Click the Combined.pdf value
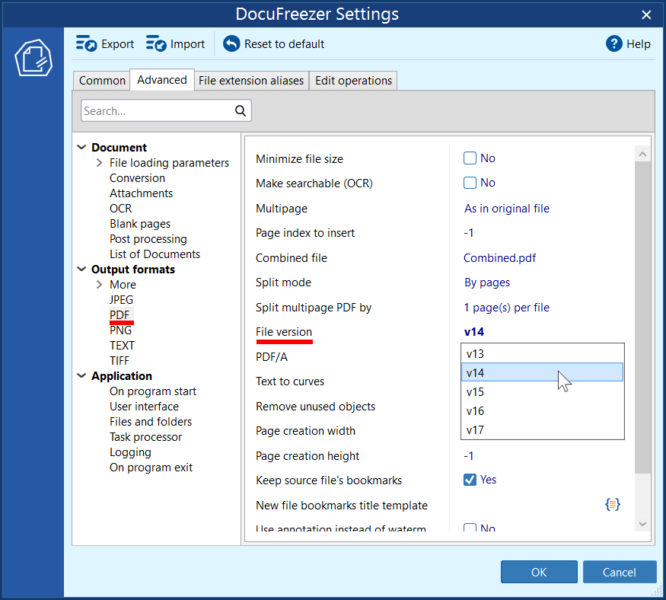 coord(500,258)
